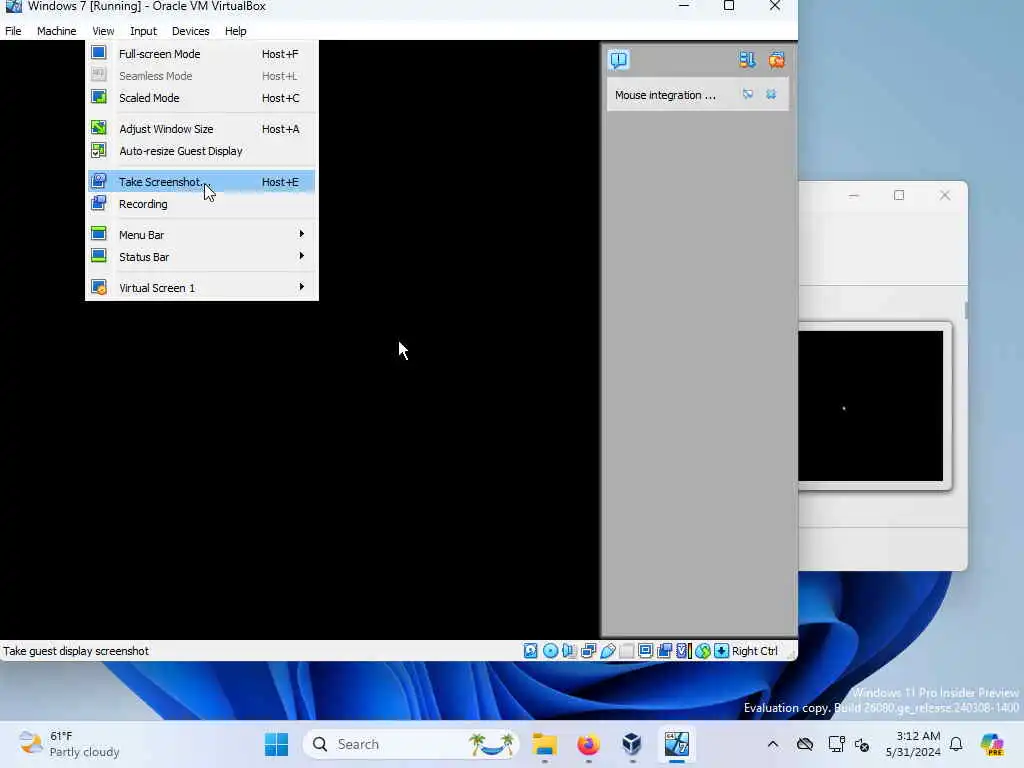Click the taskbar Search box

pos(411,744)
